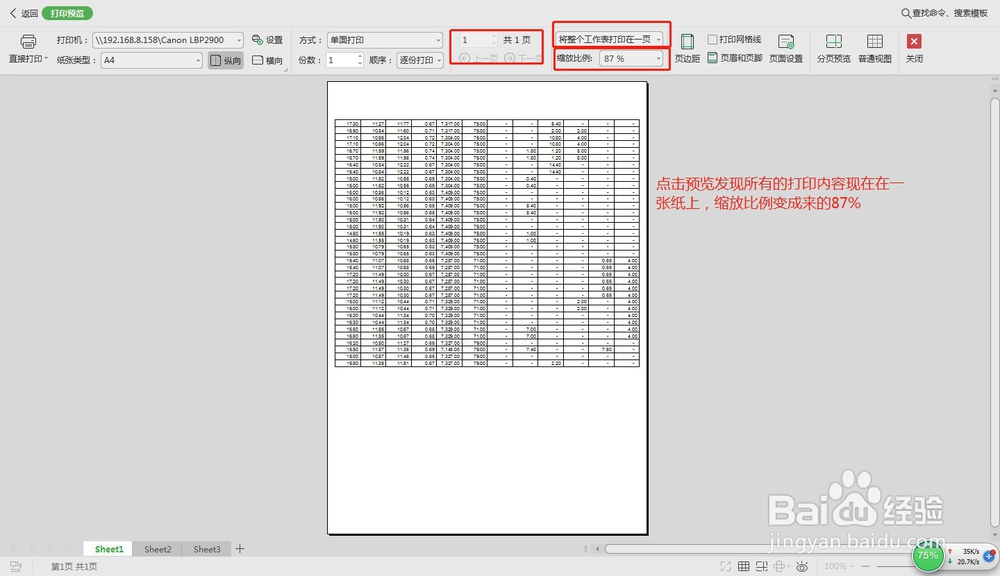Open 页眉和页脚 header and footer settings
Image resolution: width=1000 pixels, height=576 pixels.
(x=739, y=55)
